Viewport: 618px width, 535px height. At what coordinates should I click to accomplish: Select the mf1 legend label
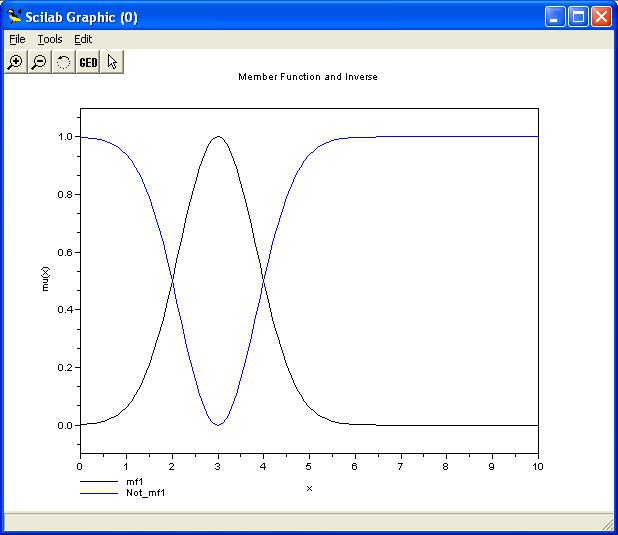point(133,482)
